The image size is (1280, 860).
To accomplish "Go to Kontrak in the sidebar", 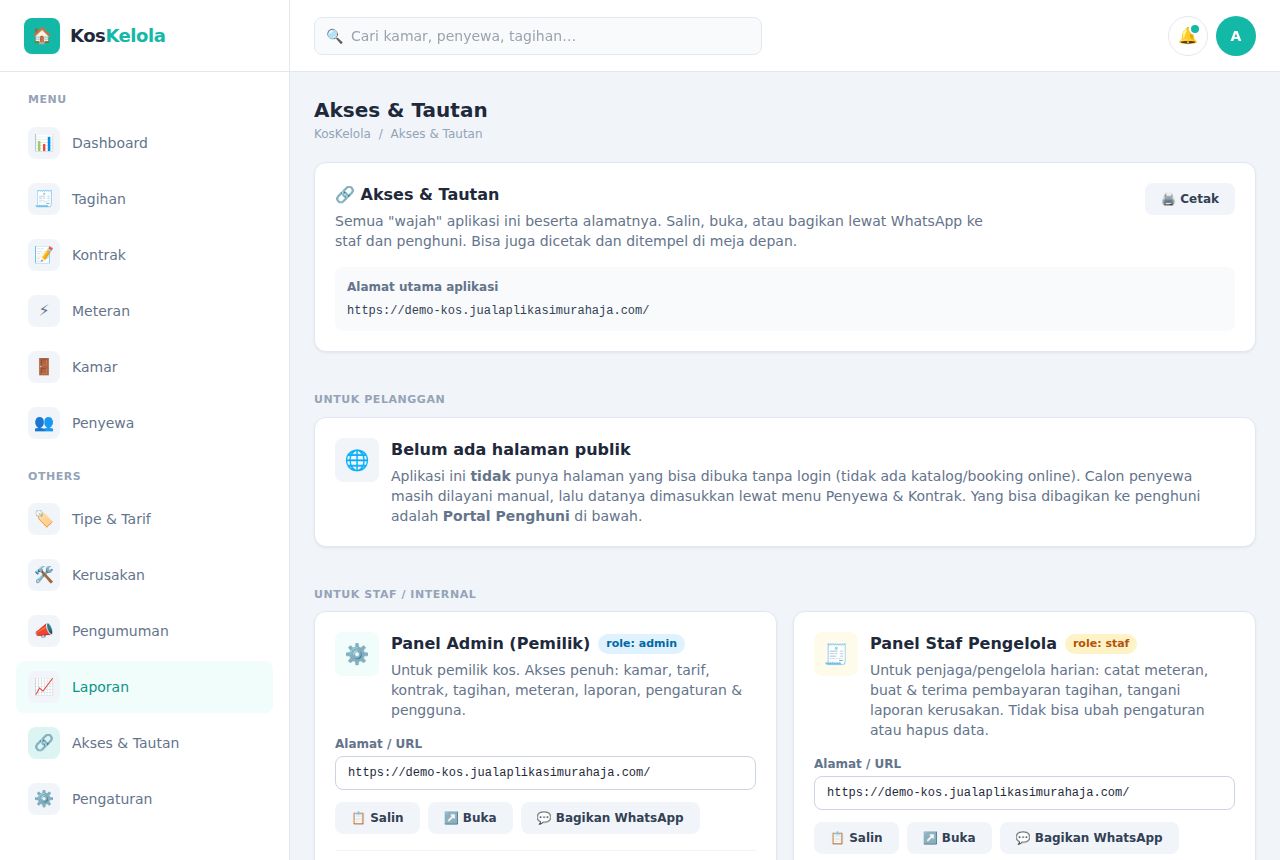I will 144,255.
